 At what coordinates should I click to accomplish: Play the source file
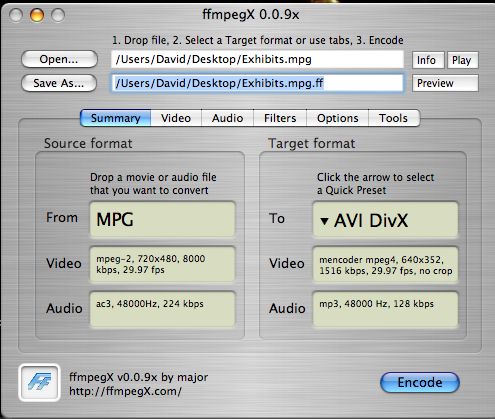(463, 60)
